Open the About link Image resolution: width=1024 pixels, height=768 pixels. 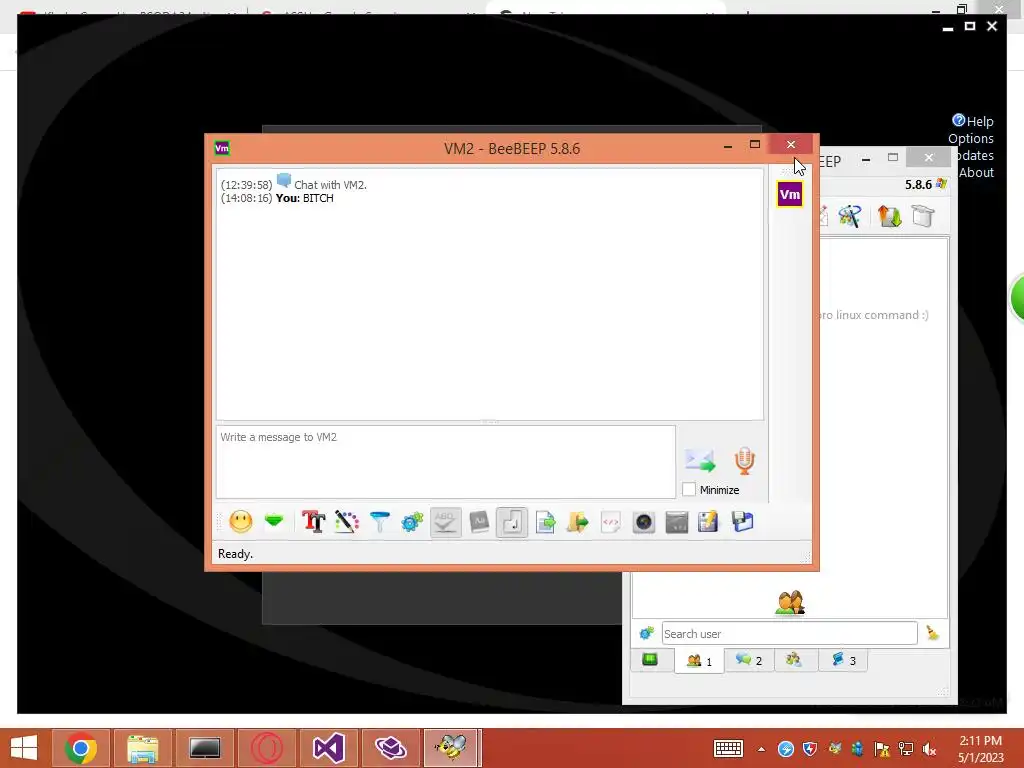(976, 172)
